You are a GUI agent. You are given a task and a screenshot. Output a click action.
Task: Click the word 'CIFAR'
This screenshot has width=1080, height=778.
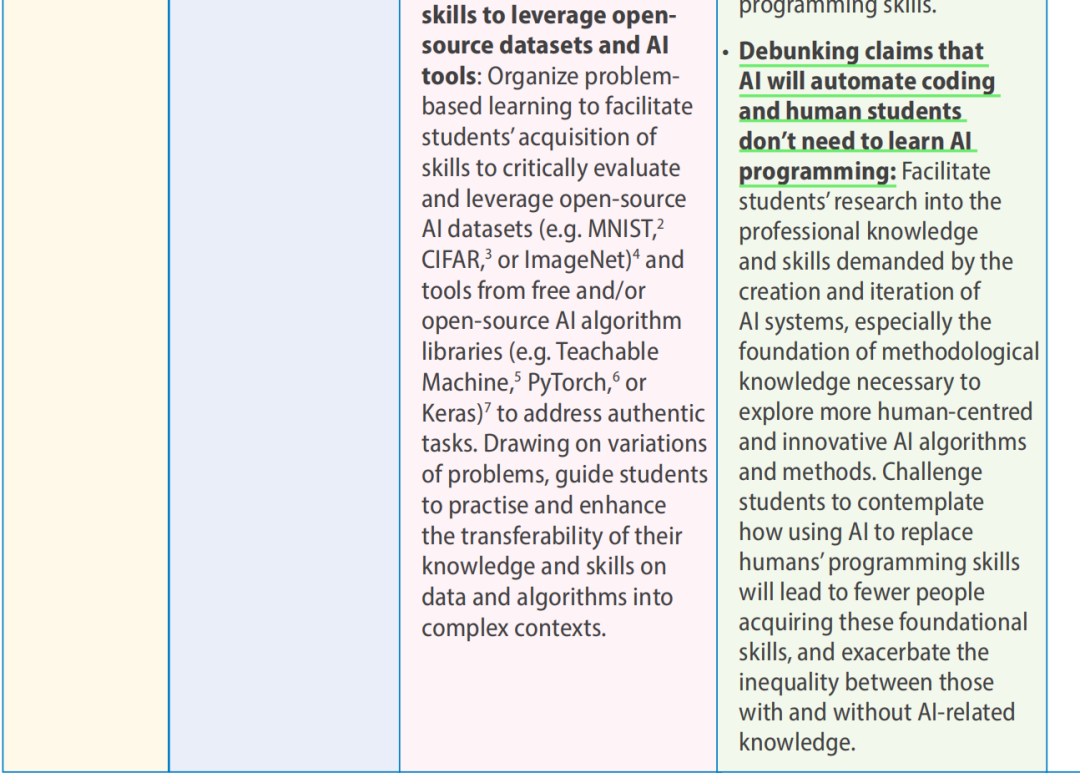tap(449, 260)
